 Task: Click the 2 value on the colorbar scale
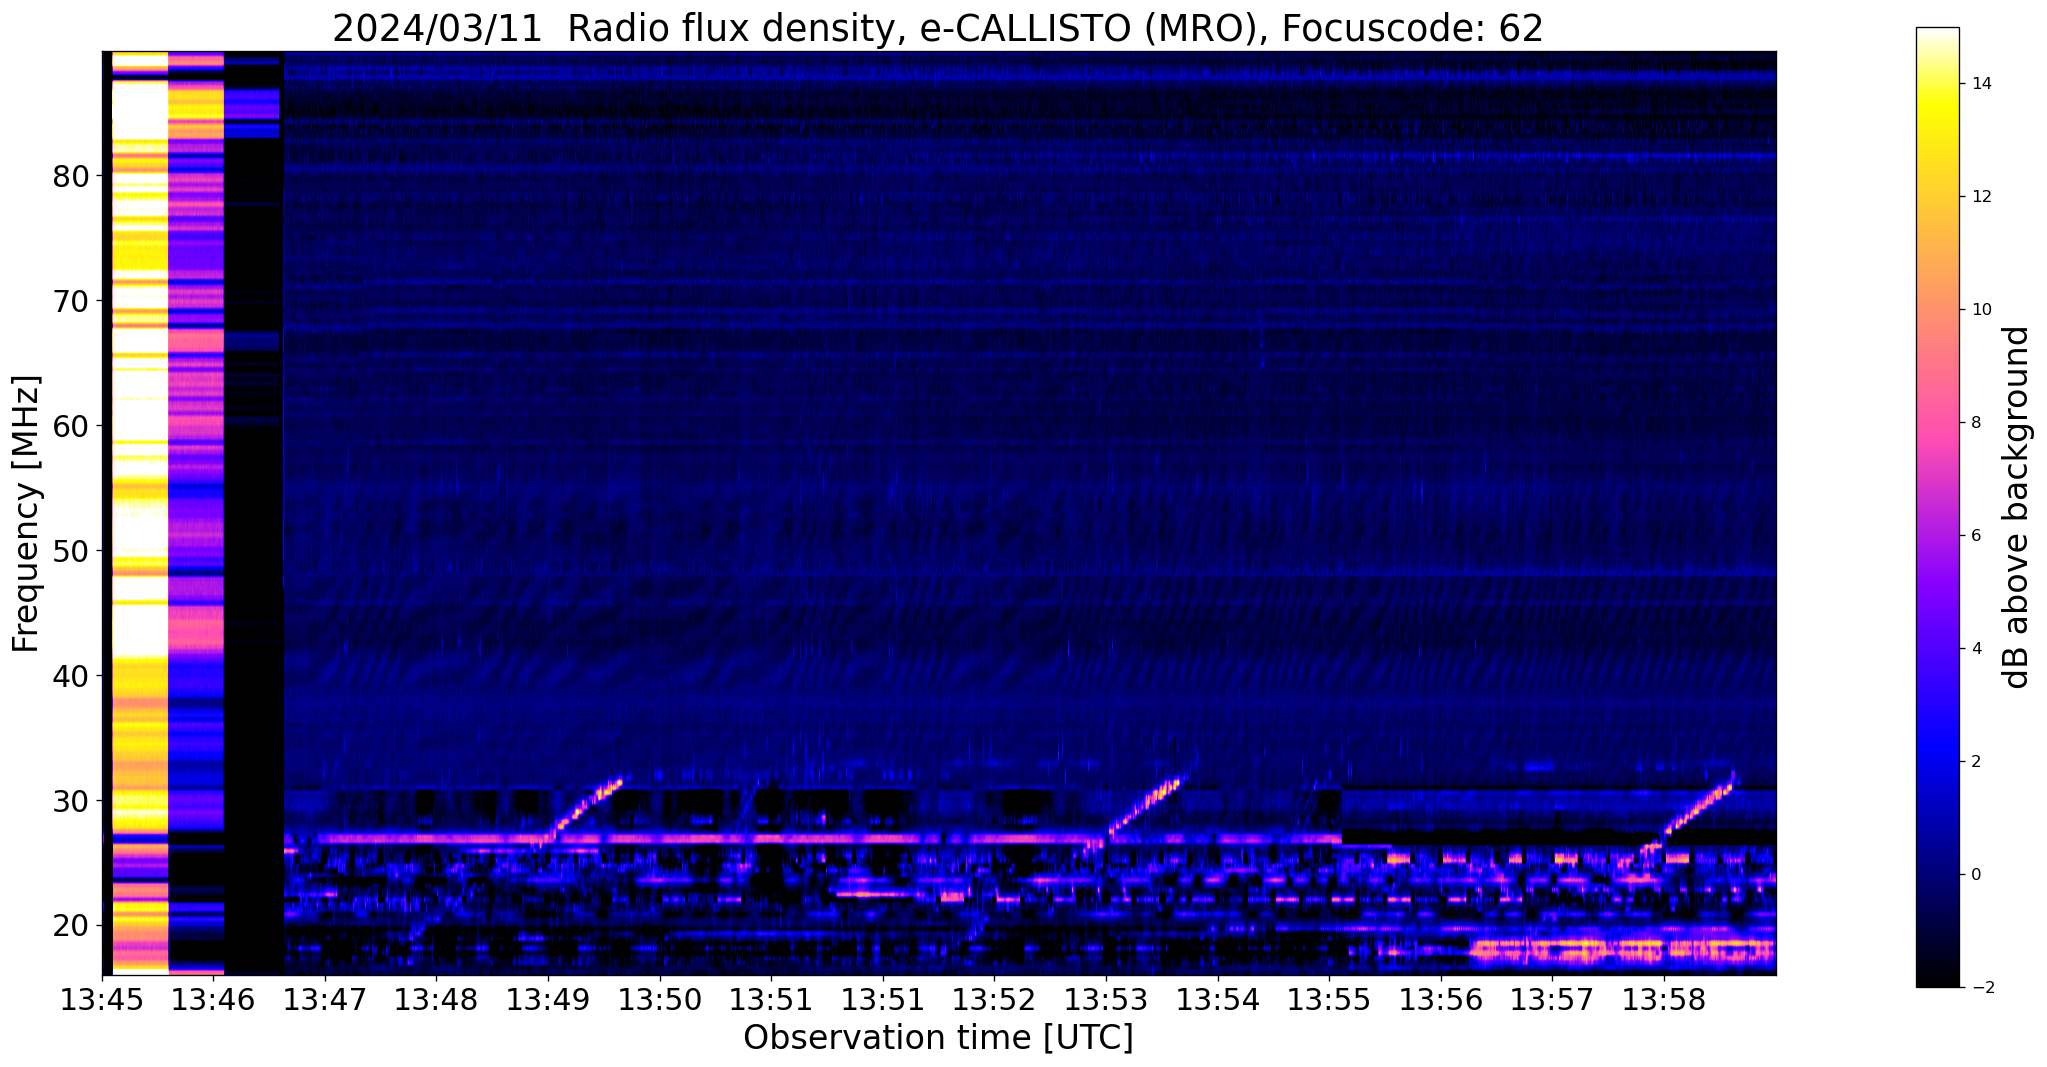click(x=1975, y=762)
